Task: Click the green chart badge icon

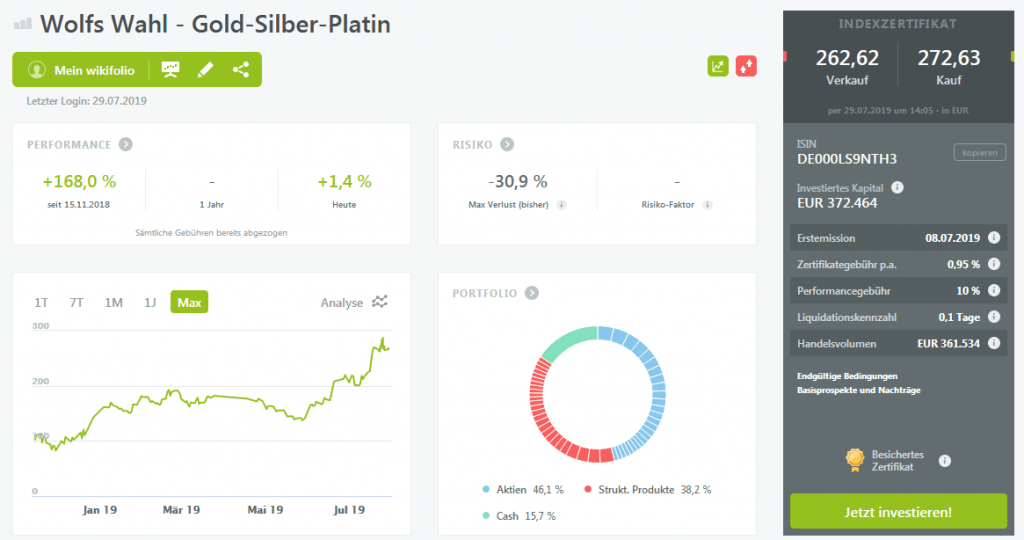Action: [x=718, y=66]
